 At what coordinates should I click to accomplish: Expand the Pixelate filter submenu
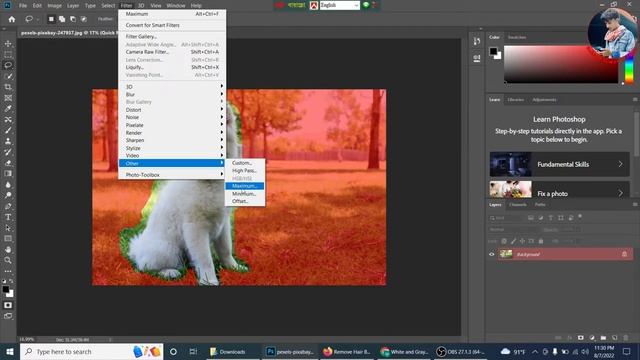click(172, 125)
